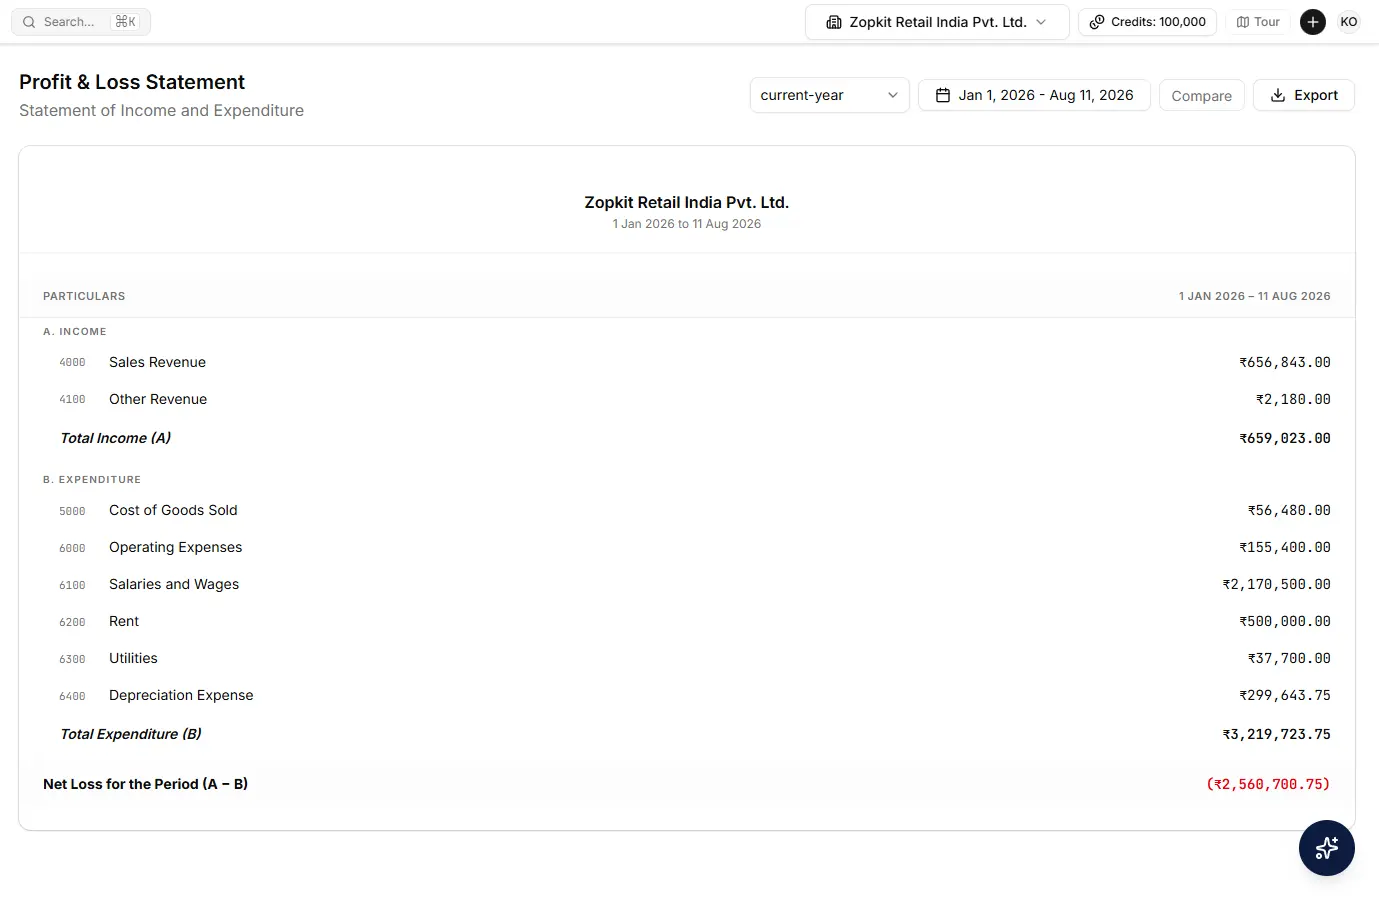Click the search magnifier icon
The width and height of the screenshot is (1379, 900).
(x=29, y=22)
